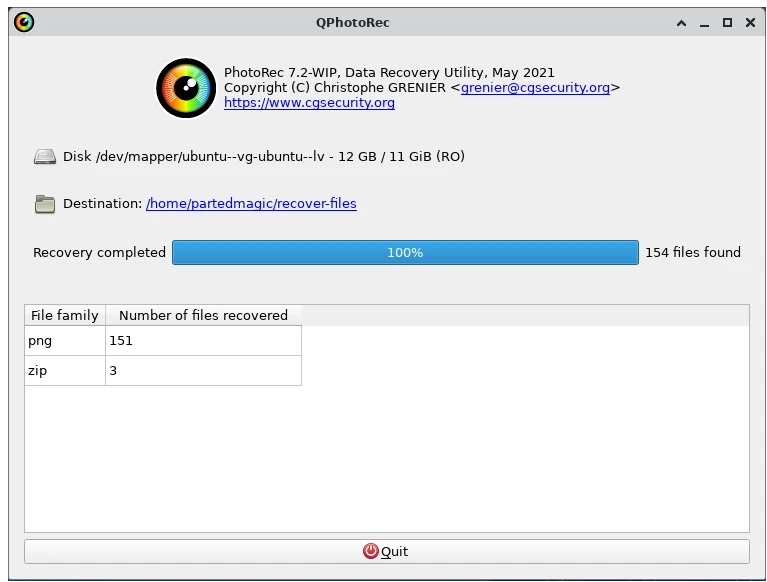The height and width of the screenshot is (582, 767).
Task: Open the /home/partedmagic/recover-files destination link
Action: (251, 203)
